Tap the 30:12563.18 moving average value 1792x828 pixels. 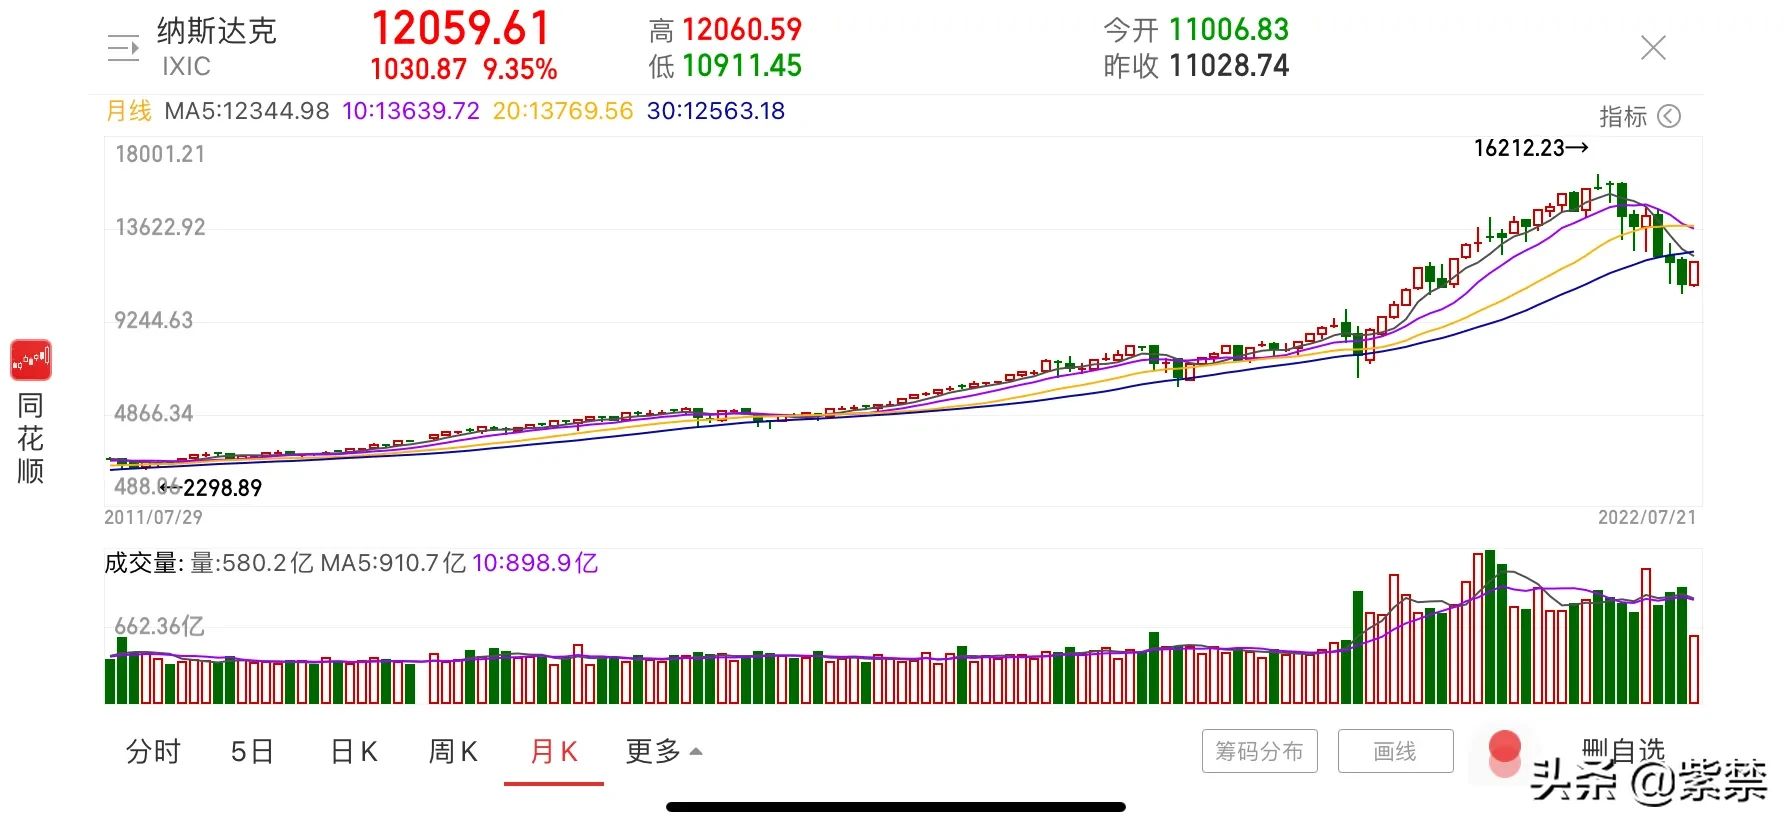tap(716, 111)
